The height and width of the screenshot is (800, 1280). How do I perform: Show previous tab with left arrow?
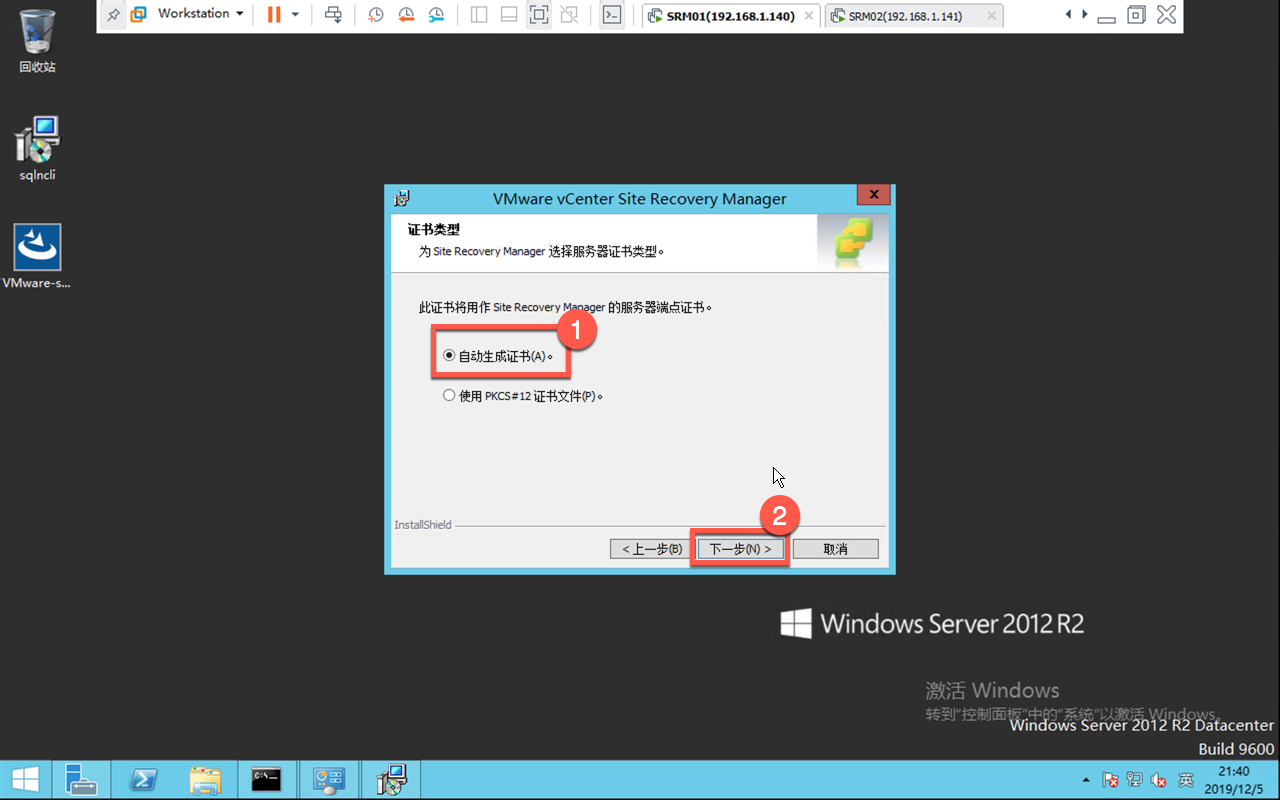(1069, 14)
